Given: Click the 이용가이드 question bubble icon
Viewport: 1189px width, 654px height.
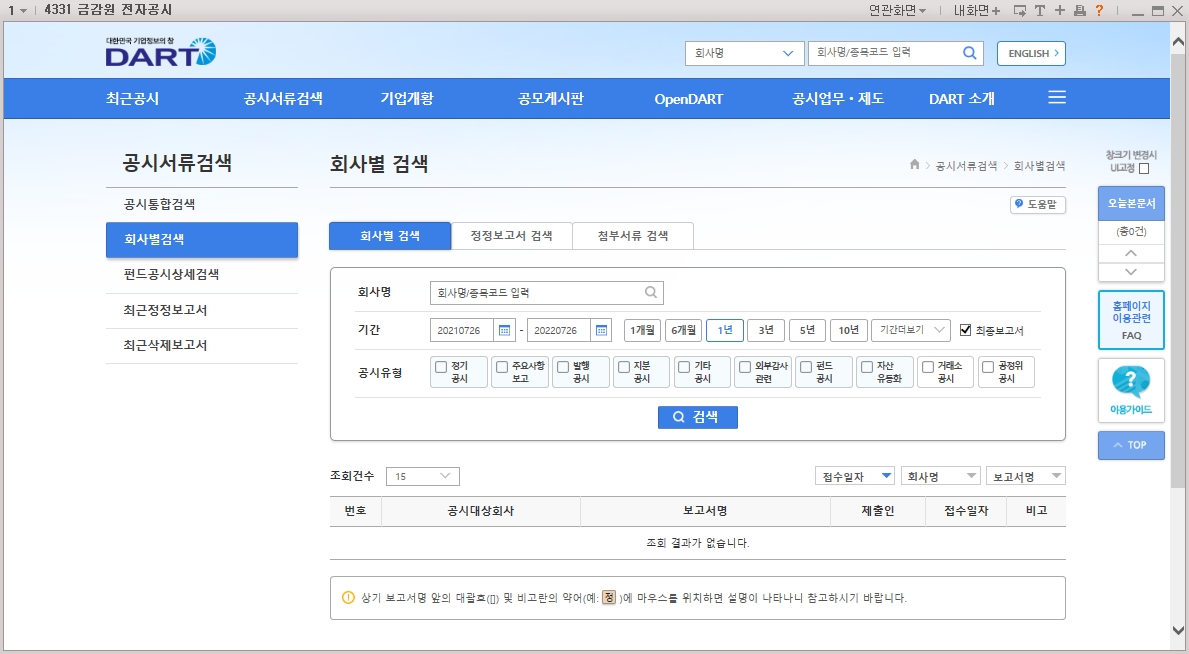Looking at the screenshot, I should (x=1131, y=382).
